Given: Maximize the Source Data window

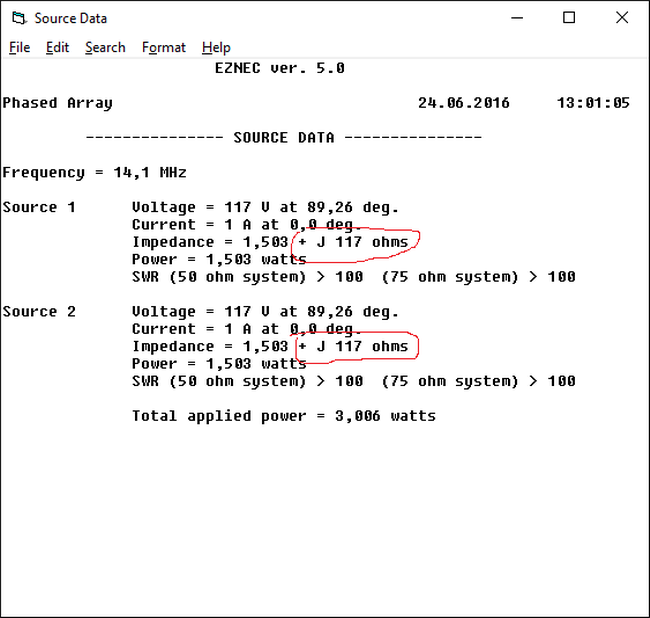Looking at the screenshot, I should click(x=569, y=18).
